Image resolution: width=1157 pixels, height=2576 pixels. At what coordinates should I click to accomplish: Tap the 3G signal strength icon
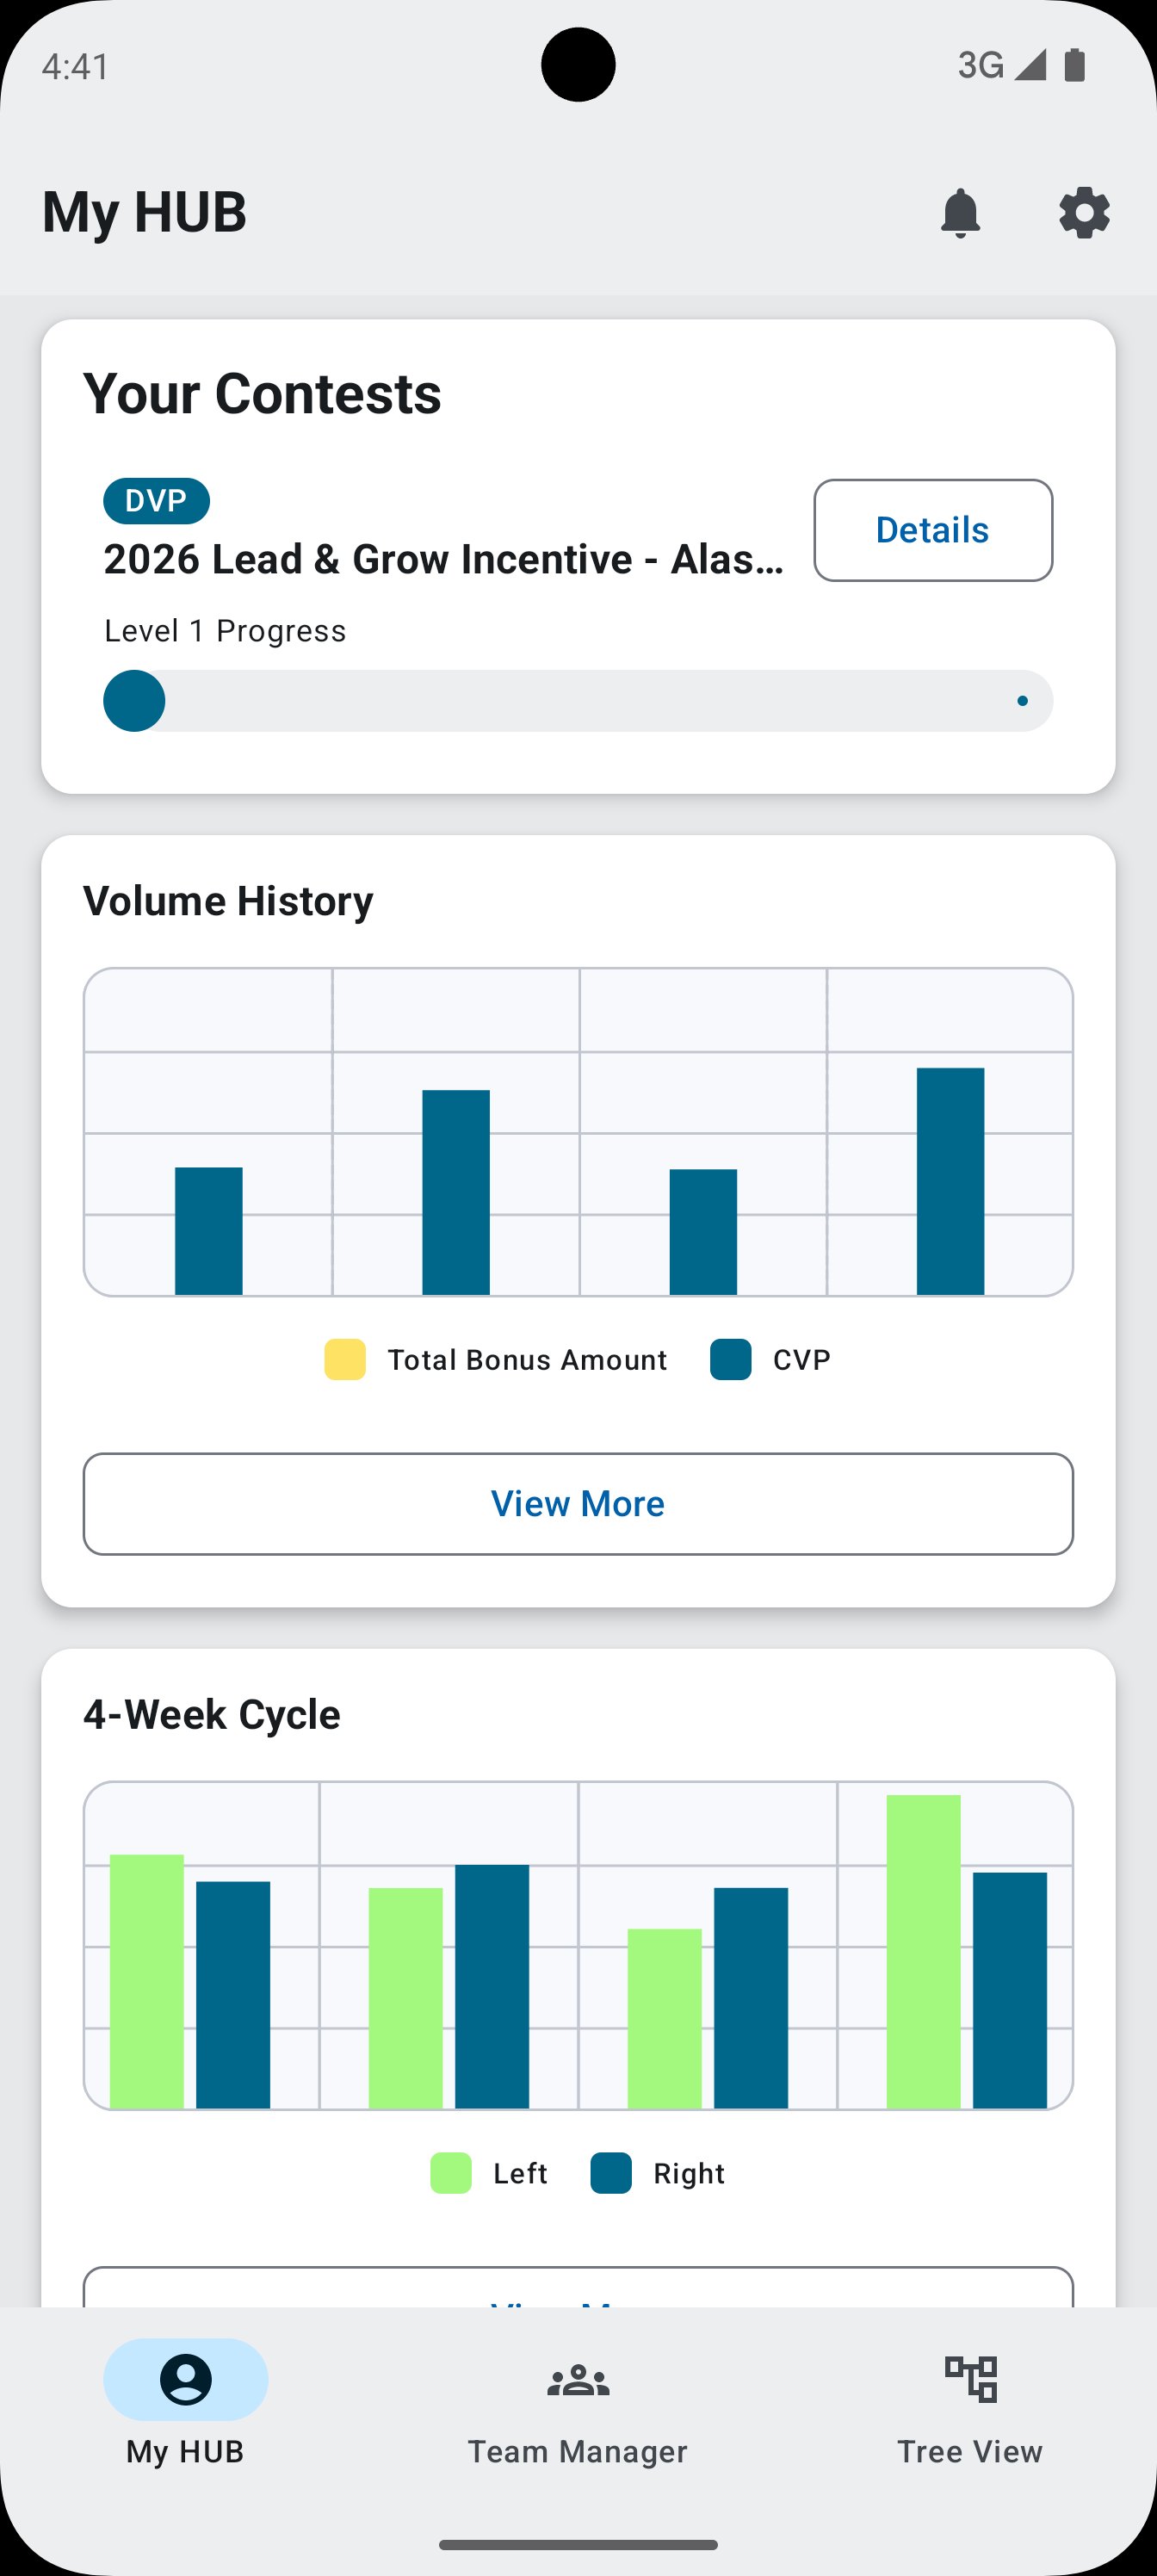point(1029,65)
